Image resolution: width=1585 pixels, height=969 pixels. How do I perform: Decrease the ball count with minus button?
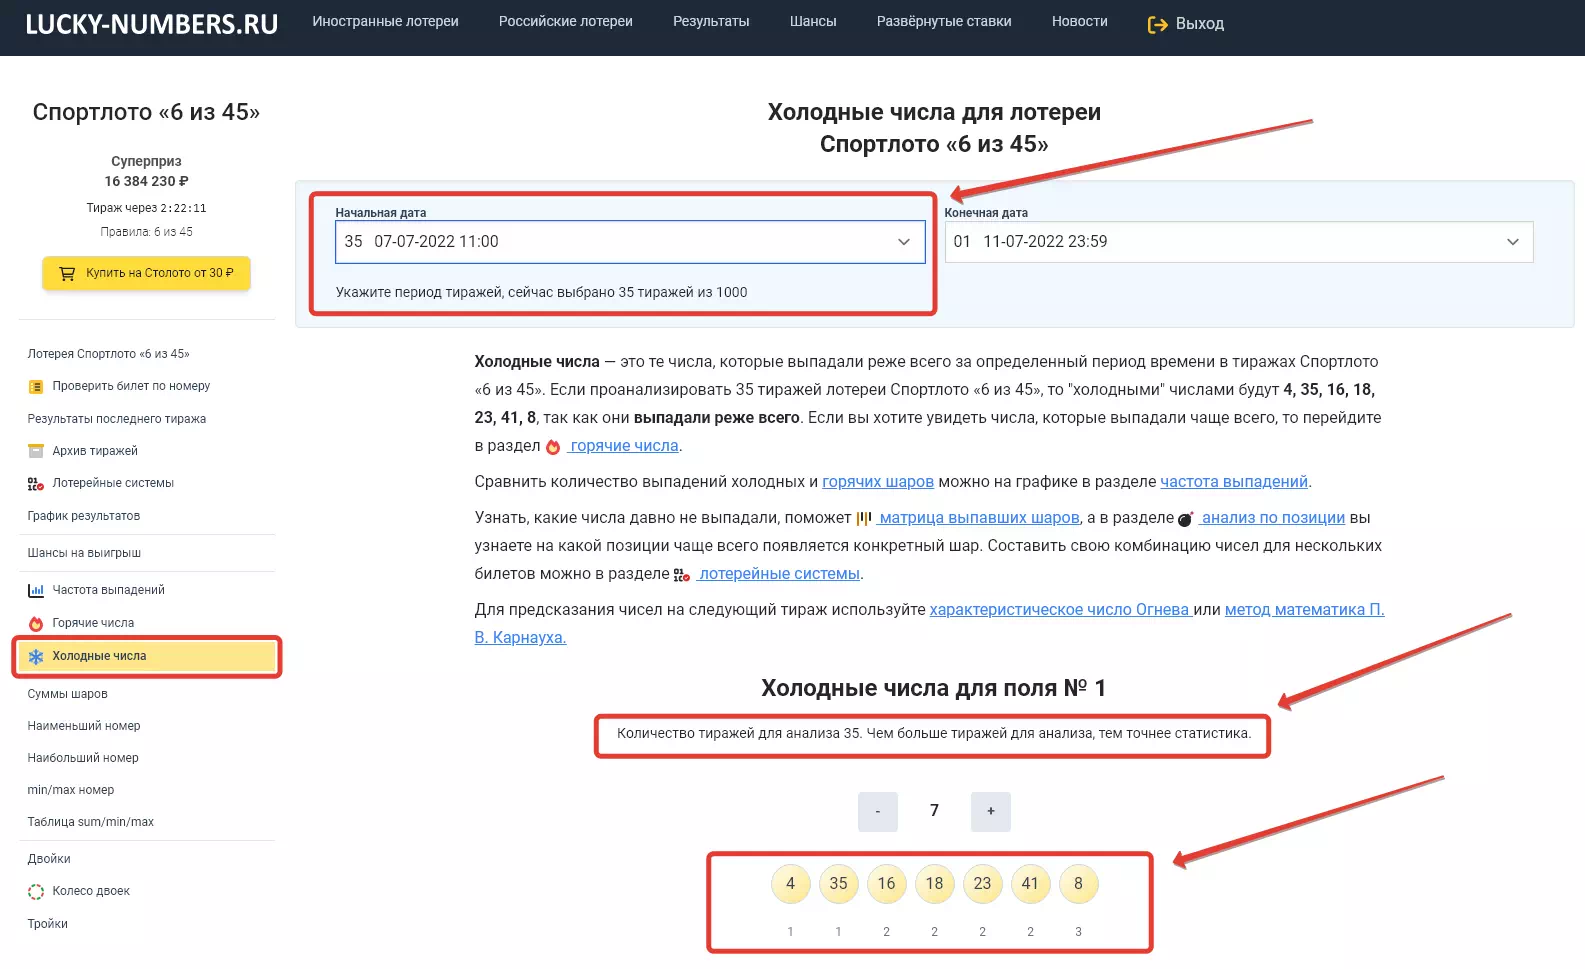878,812
